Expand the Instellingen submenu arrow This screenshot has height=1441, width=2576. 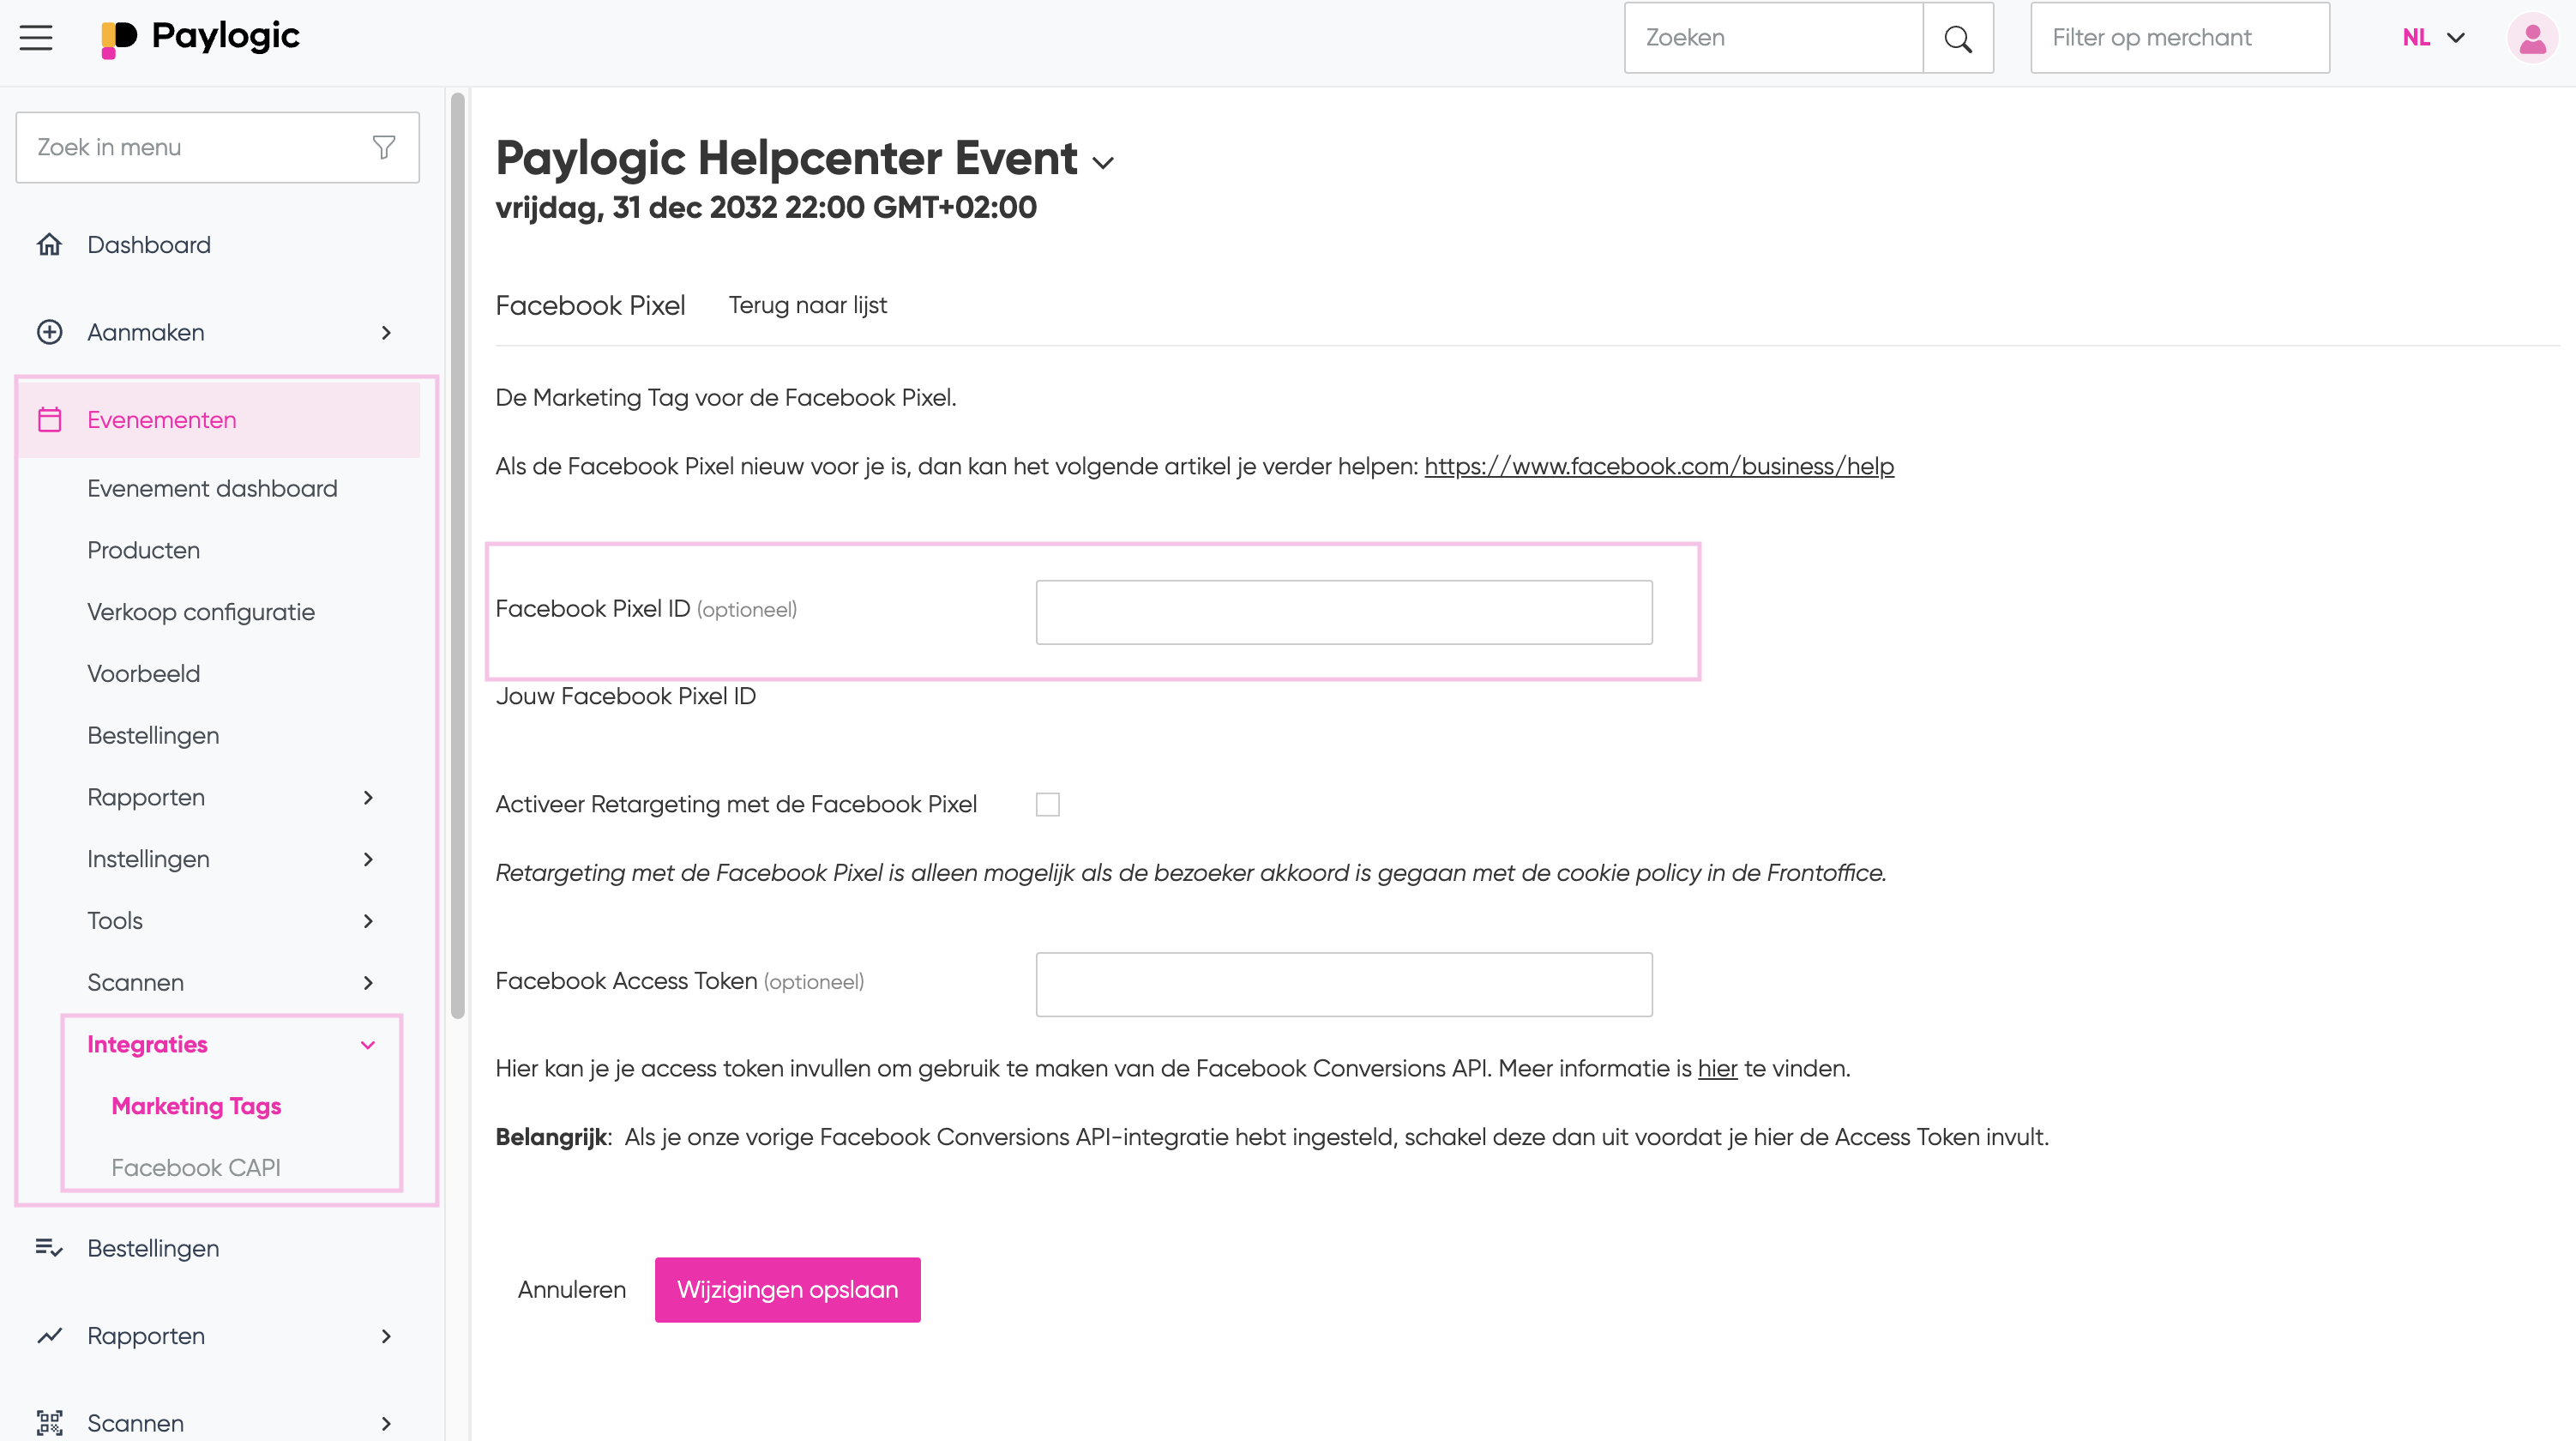[368, 859]
